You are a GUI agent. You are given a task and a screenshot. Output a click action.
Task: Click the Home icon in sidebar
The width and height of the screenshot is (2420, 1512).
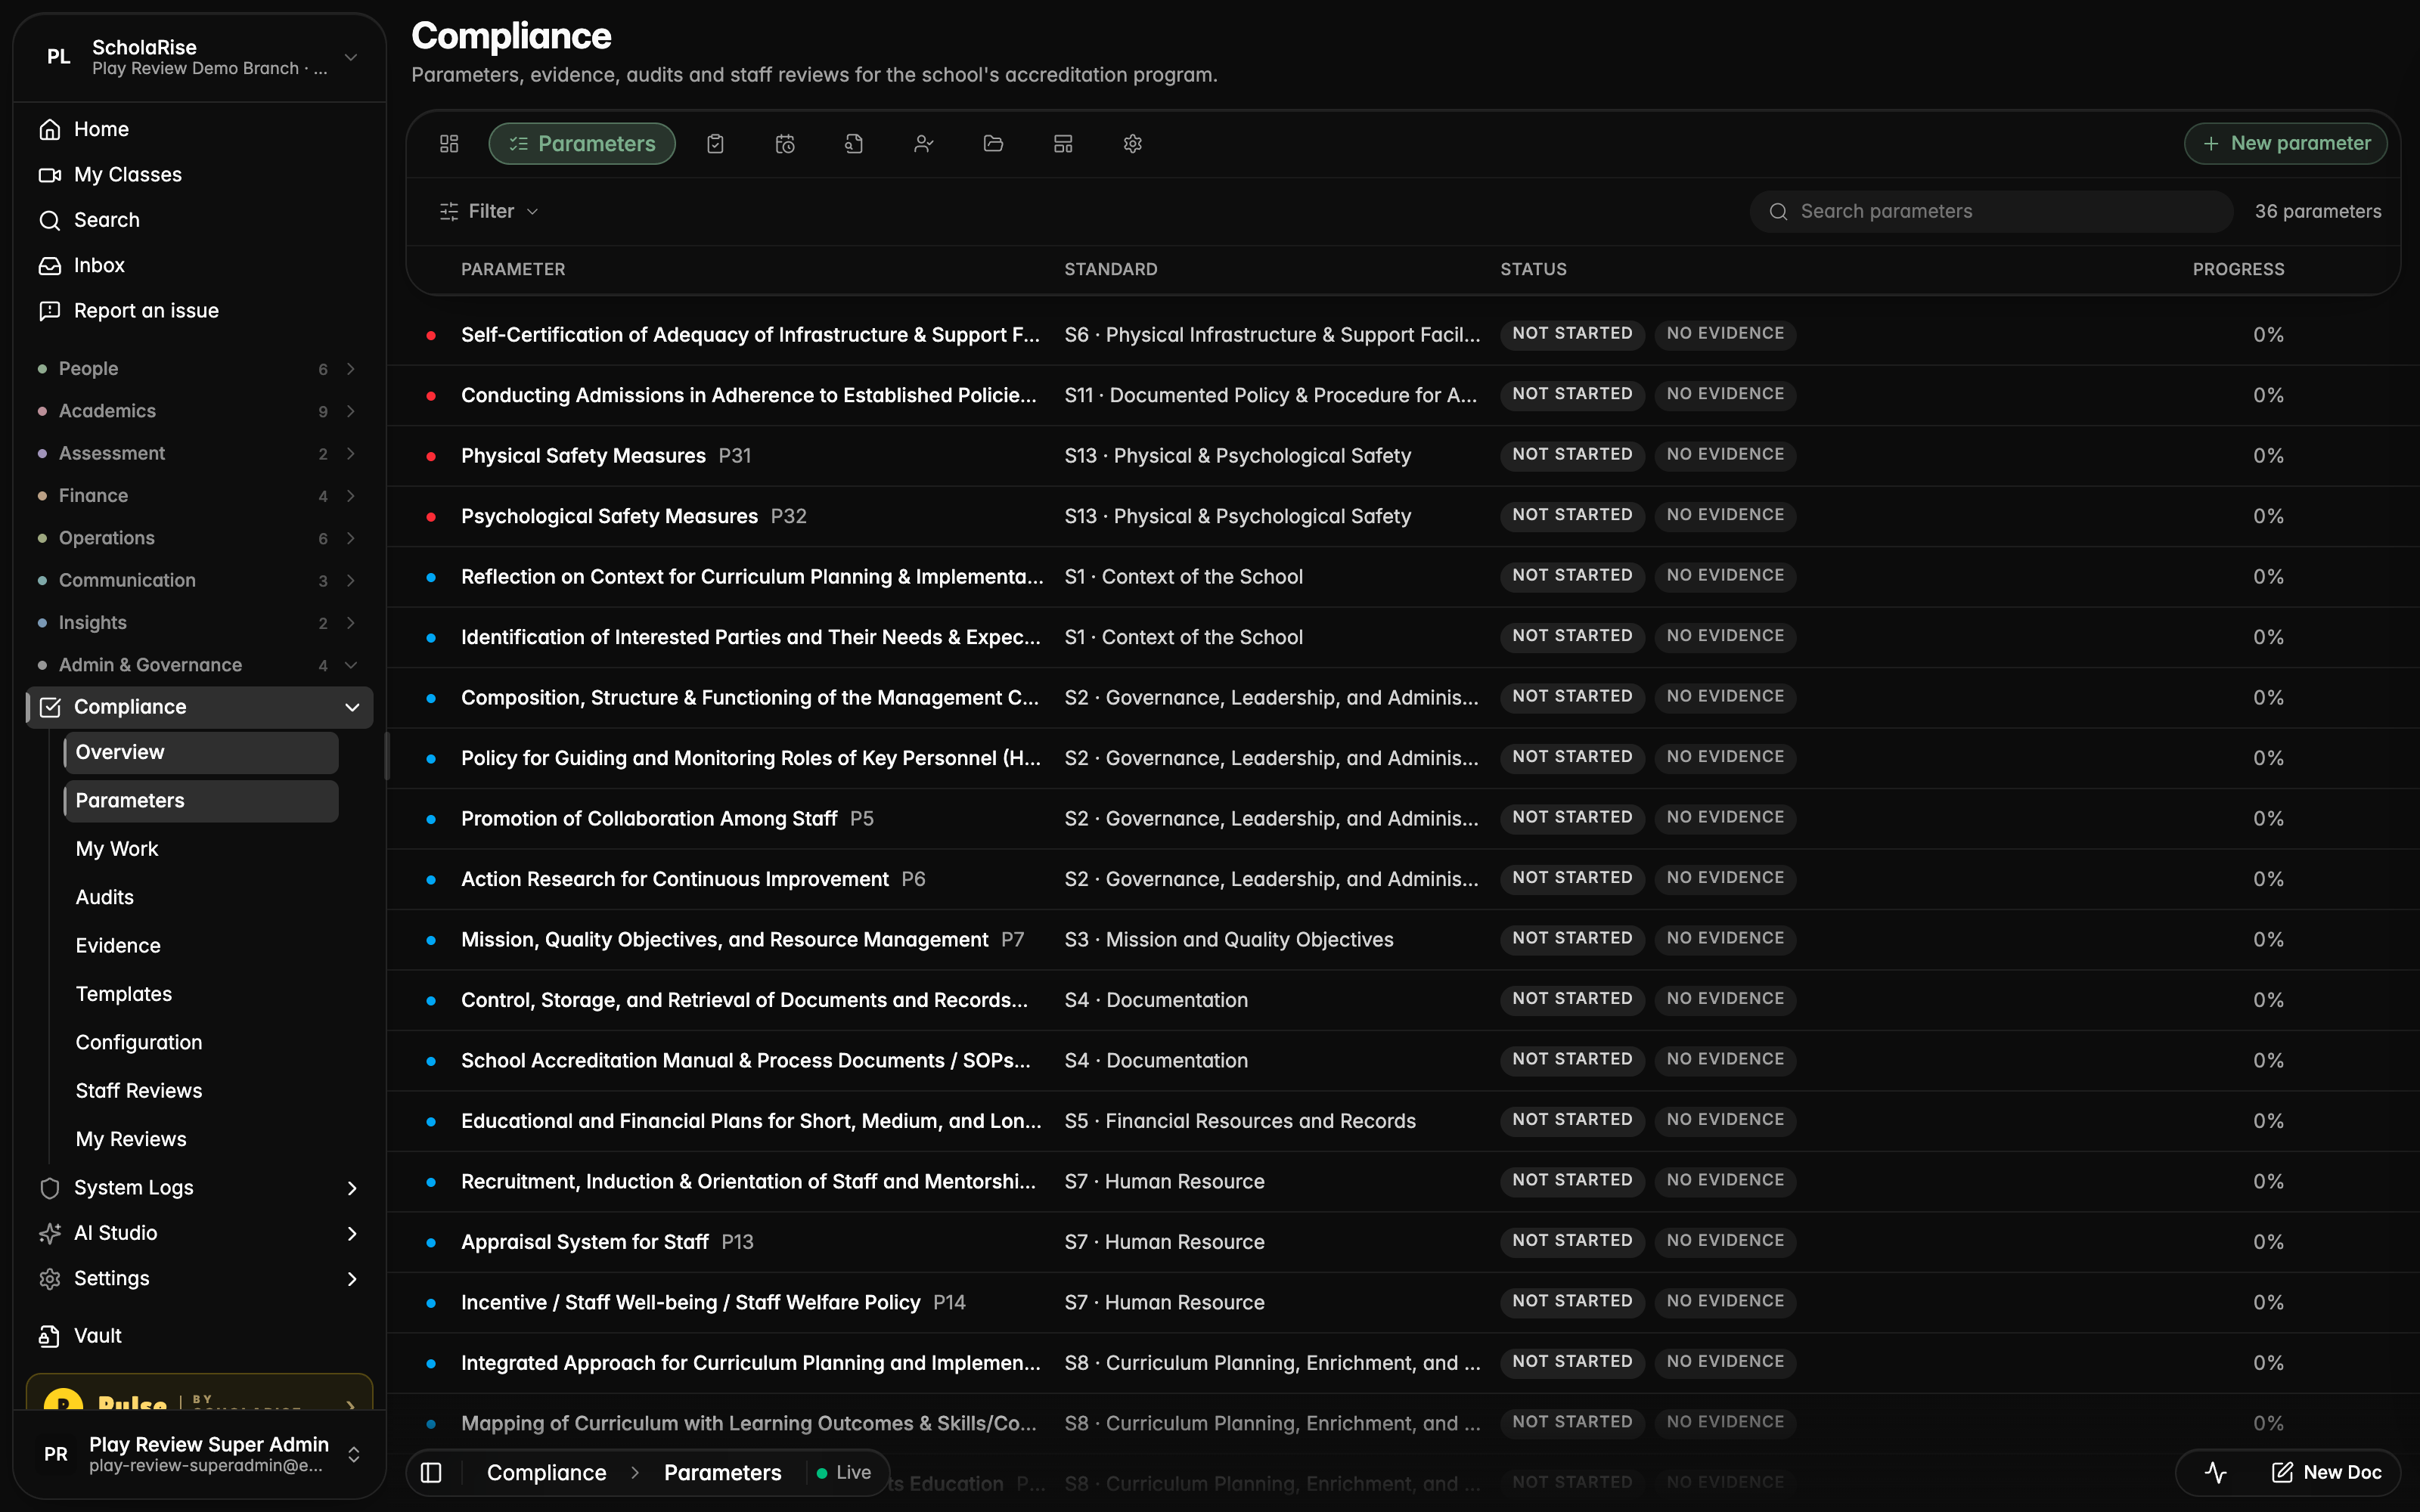pos(50,130)
